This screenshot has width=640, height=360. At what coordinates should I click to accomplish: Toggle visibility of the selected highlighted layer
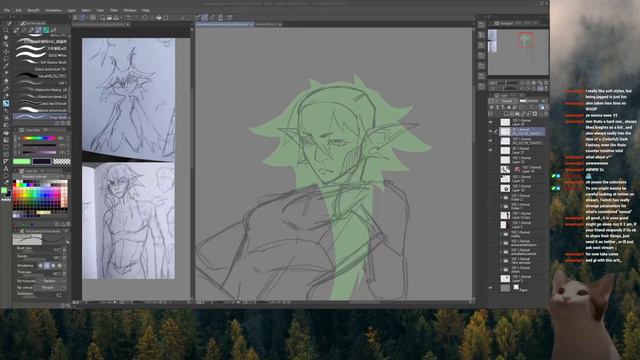pos(491,131)
